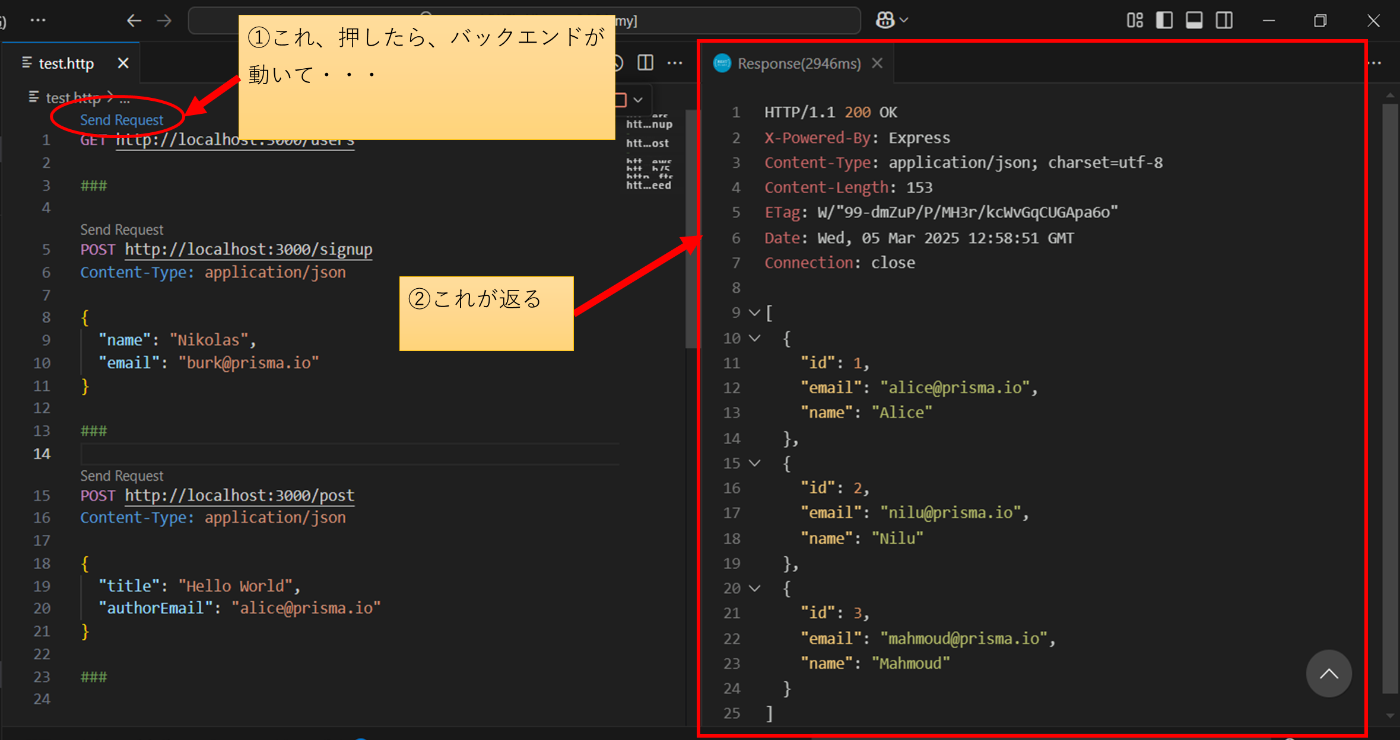Collapse the object at response line 20
Image resolution: width=1400 pixels, height=740 pixels.
(x=754, y=588)
